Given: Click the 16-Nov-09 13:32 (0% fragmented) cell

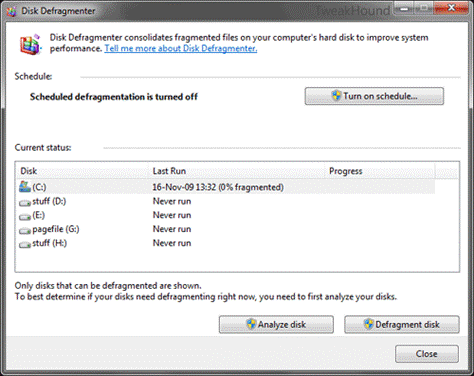Looking at the screenshot, I should [x=218, y=187].
